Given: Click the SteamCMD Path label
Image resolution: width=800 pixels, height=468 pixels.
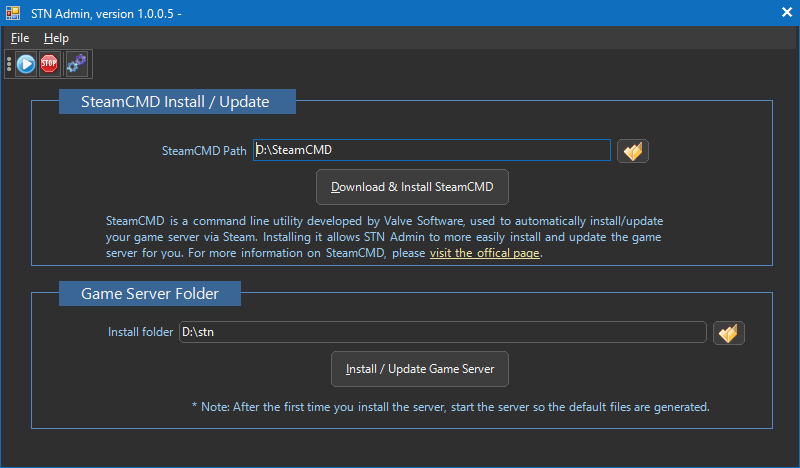Looking at the screenshot, I should [x=204, y=151].
